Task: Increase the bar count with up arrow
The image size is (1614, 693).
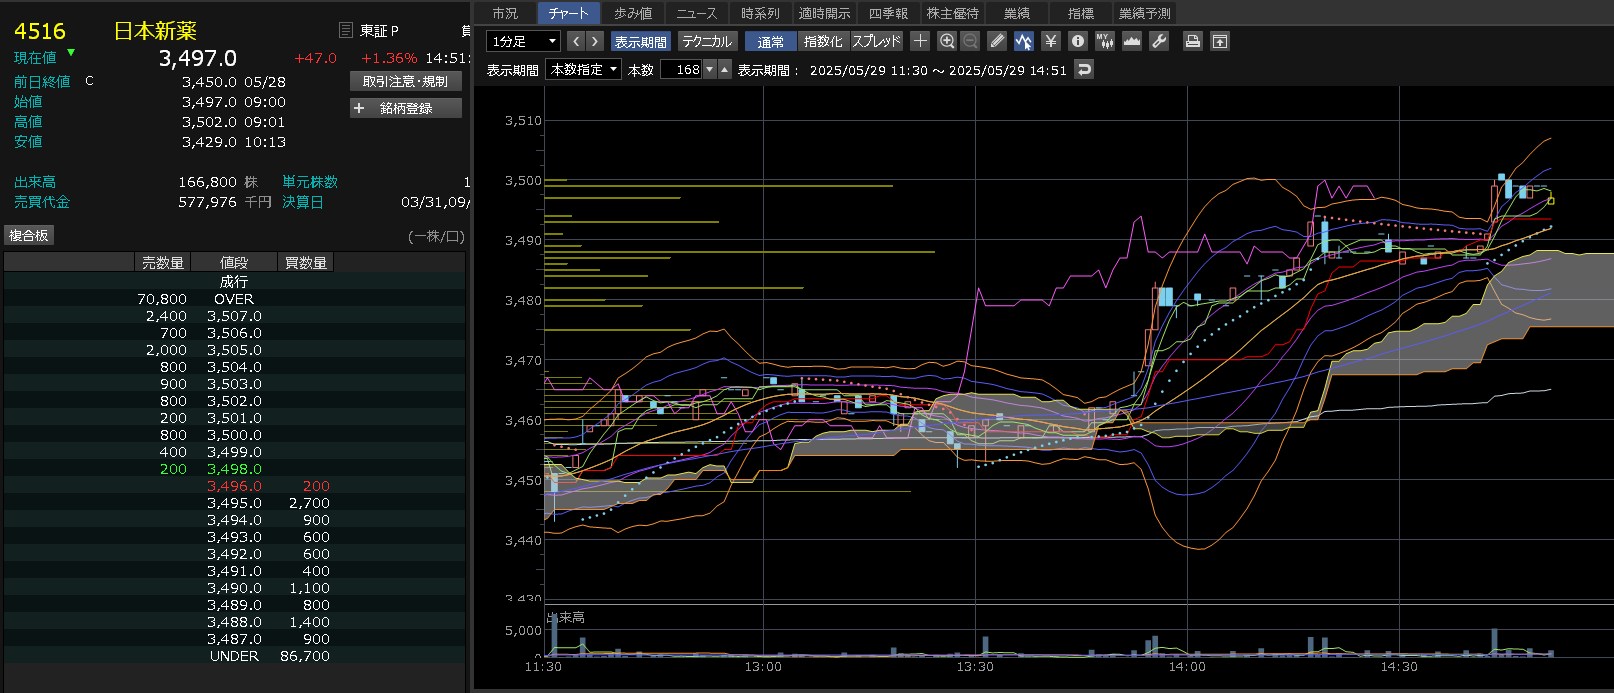Action: pyautogui.click(x=725, y=69)
